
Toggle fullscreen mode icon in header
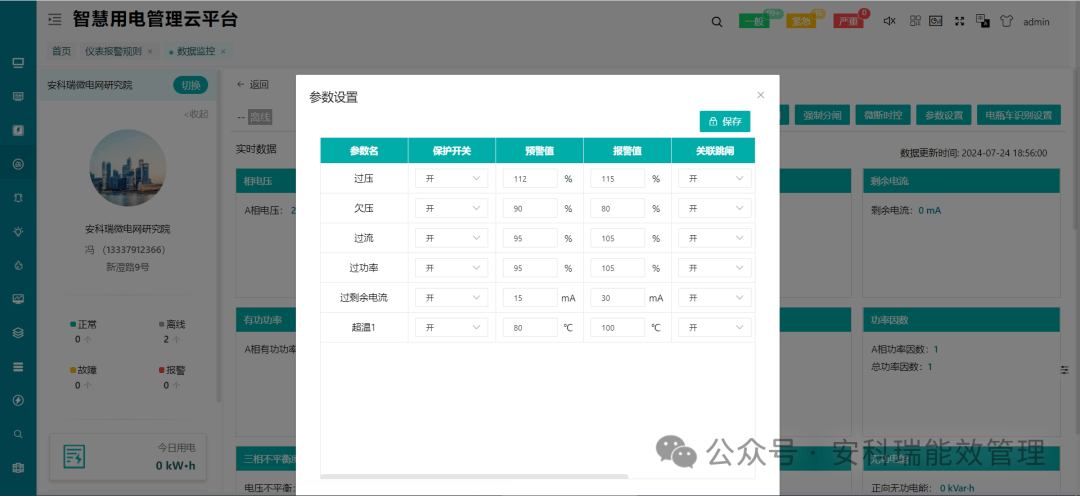959,21
